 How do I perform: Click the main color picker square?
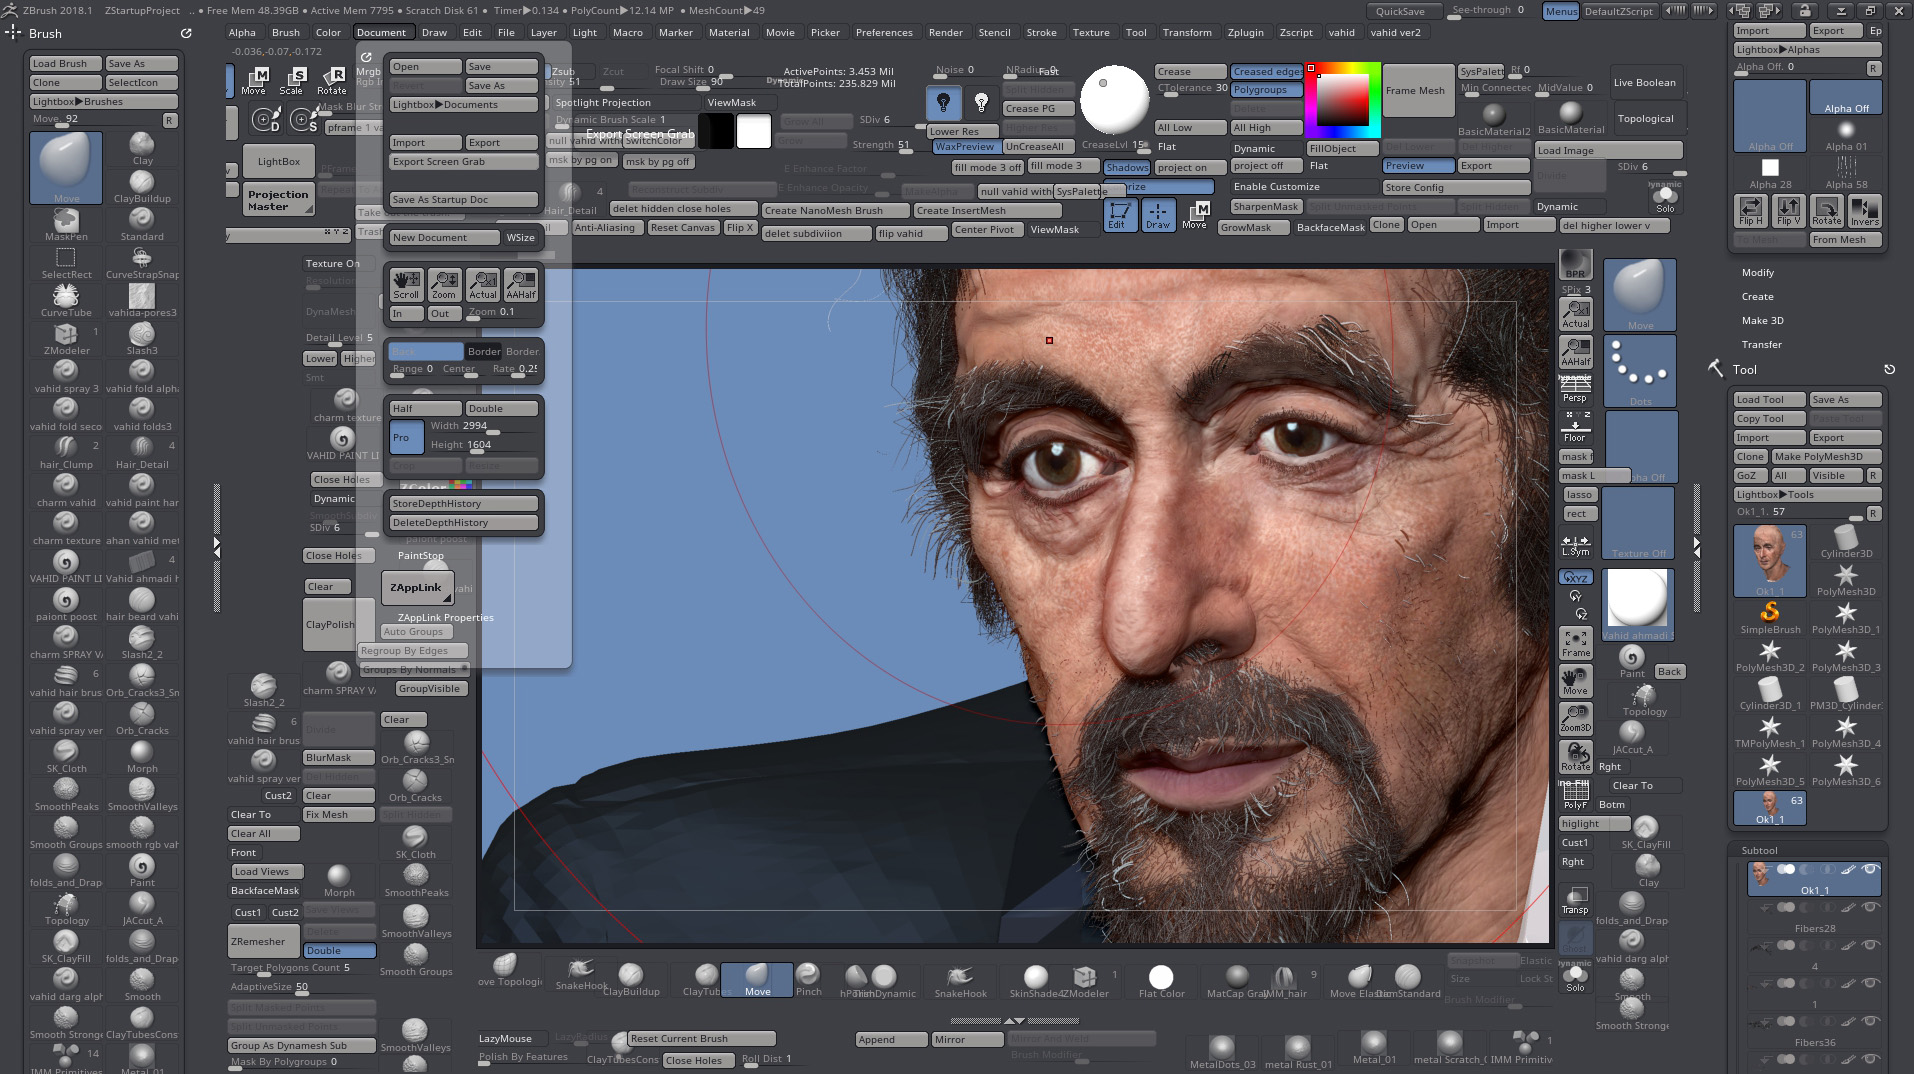coord(1343,100)
